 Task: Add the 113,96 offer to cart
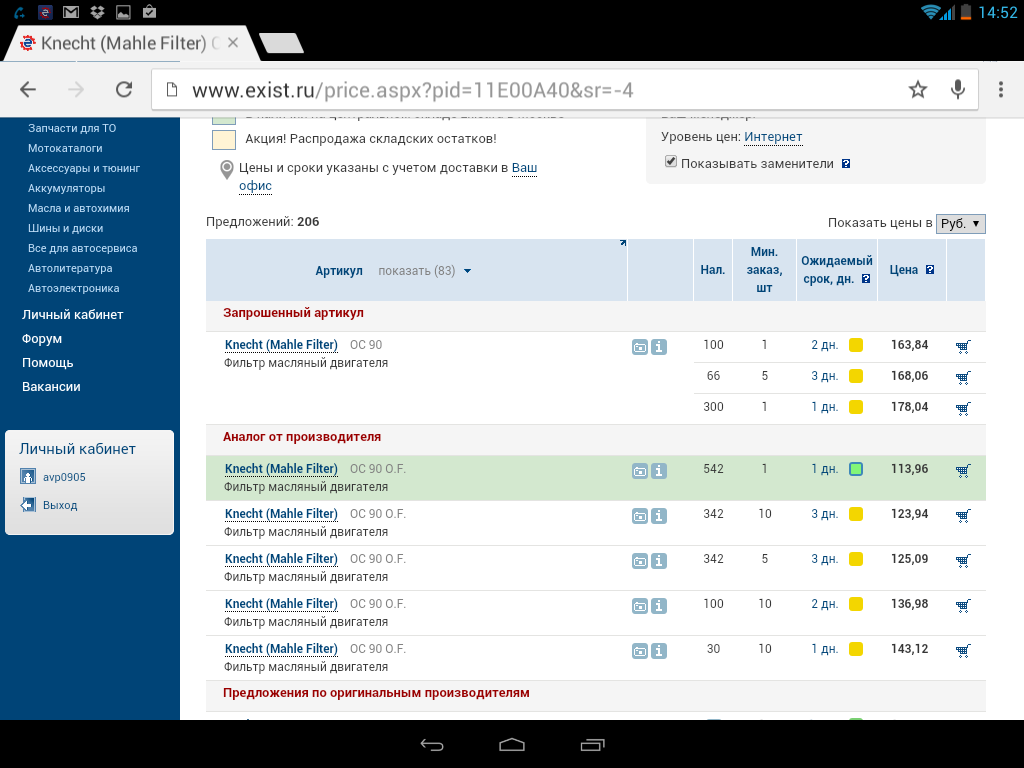[x=963, y=470]
